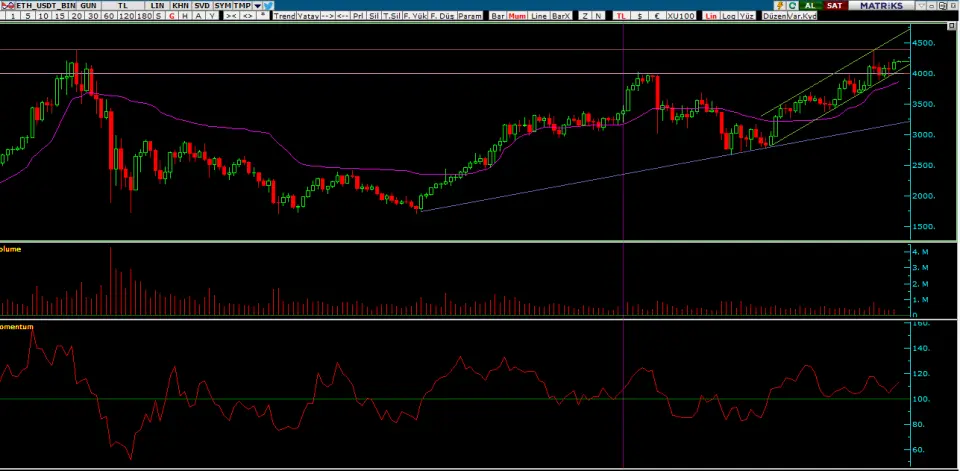Shift chart right with --> arrow
This screenshot has width=960, height=471.
(x=327, y=17)
